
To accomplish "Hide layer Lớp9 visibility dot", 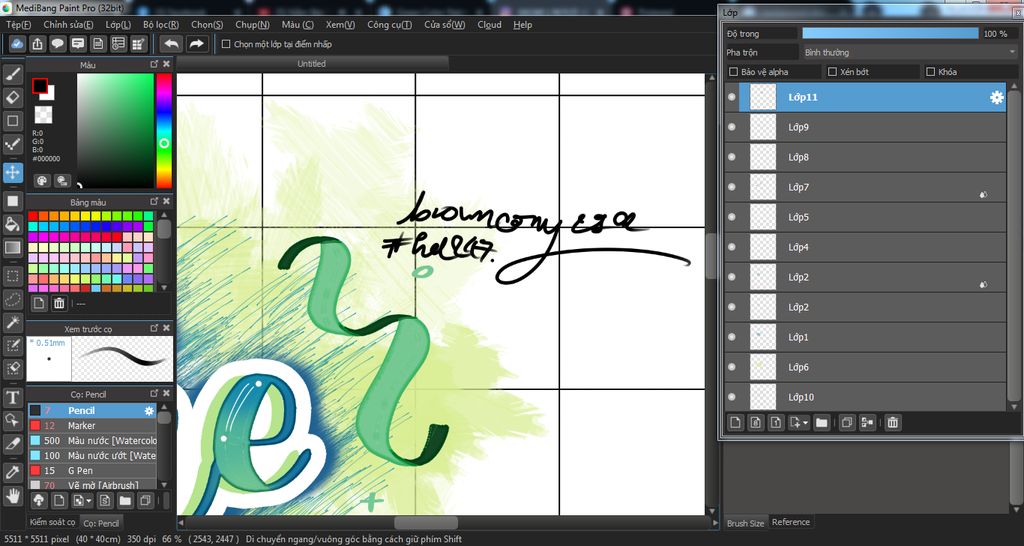I will pyautogui.click(x=731, y=127).
